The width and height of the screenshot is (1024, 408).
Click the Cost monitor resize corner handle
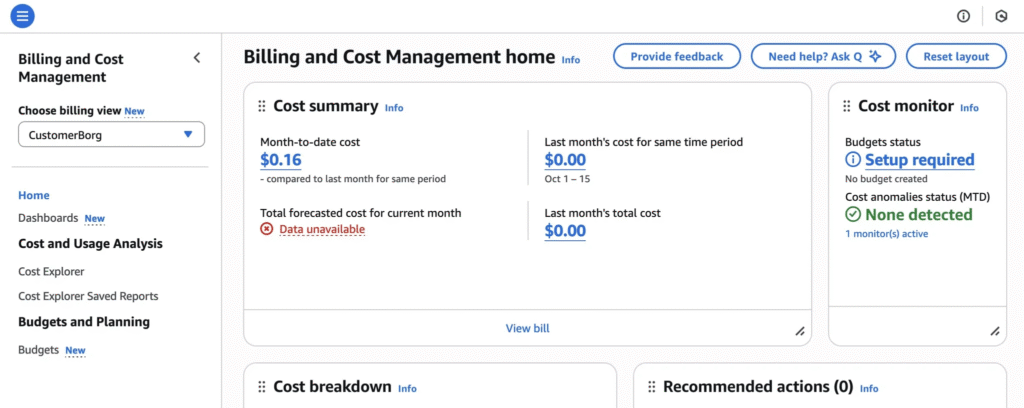point(995,331)
